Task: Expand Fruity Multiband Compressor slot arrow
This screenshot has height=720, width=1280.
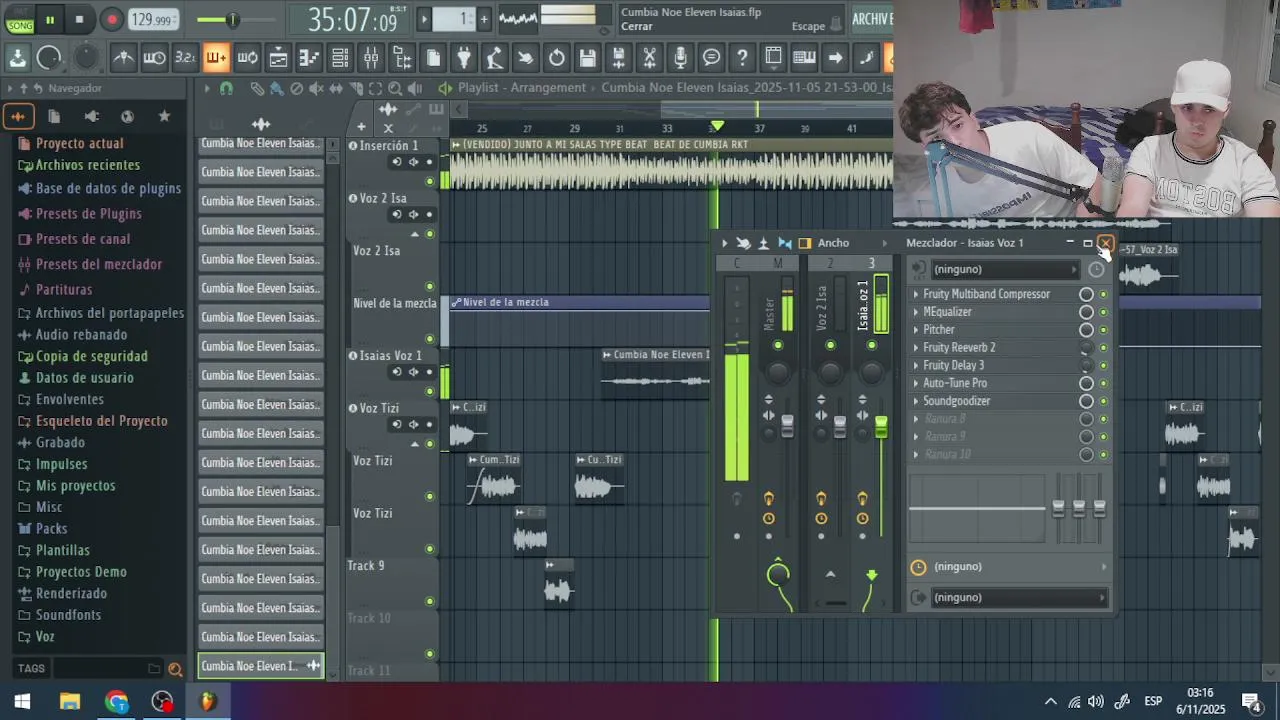Action: coord(915,294)
